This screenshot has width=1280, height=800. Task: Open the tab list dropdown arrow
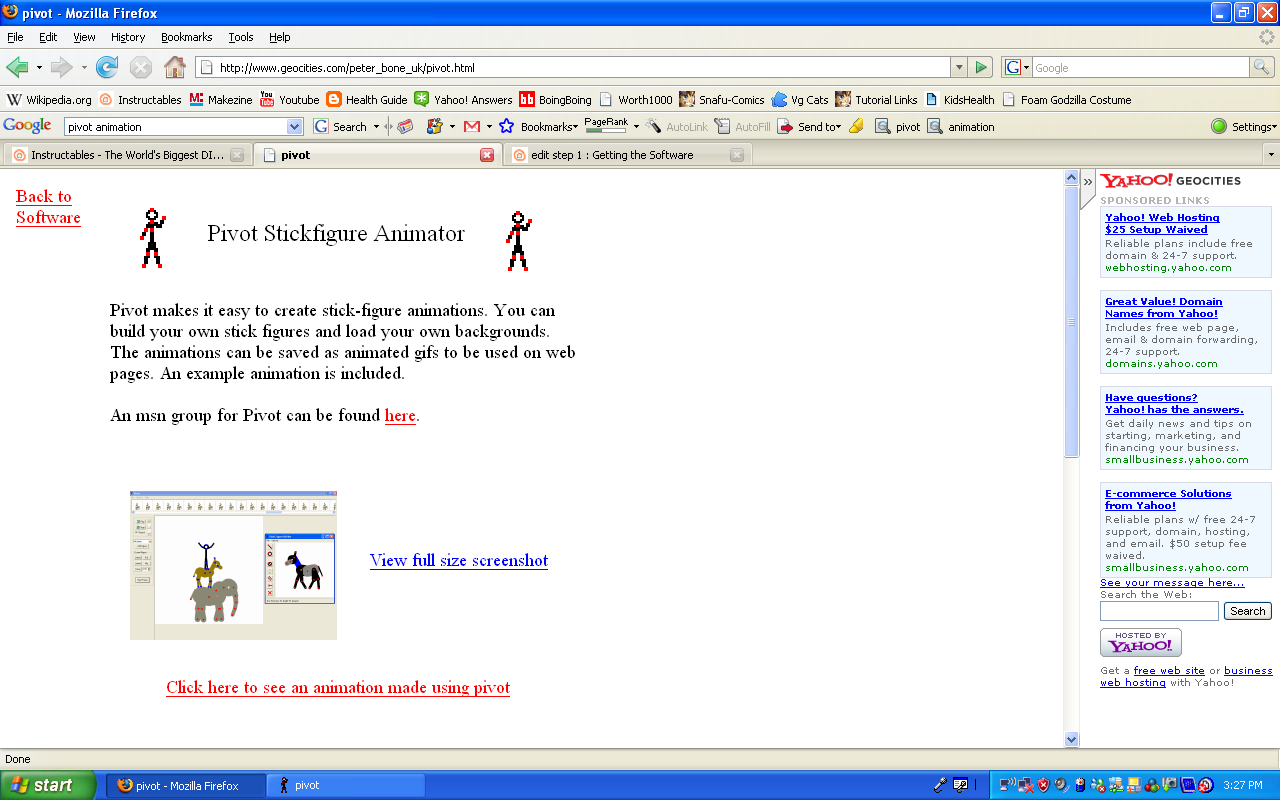pyautogui.click(x=1271, y=155)
